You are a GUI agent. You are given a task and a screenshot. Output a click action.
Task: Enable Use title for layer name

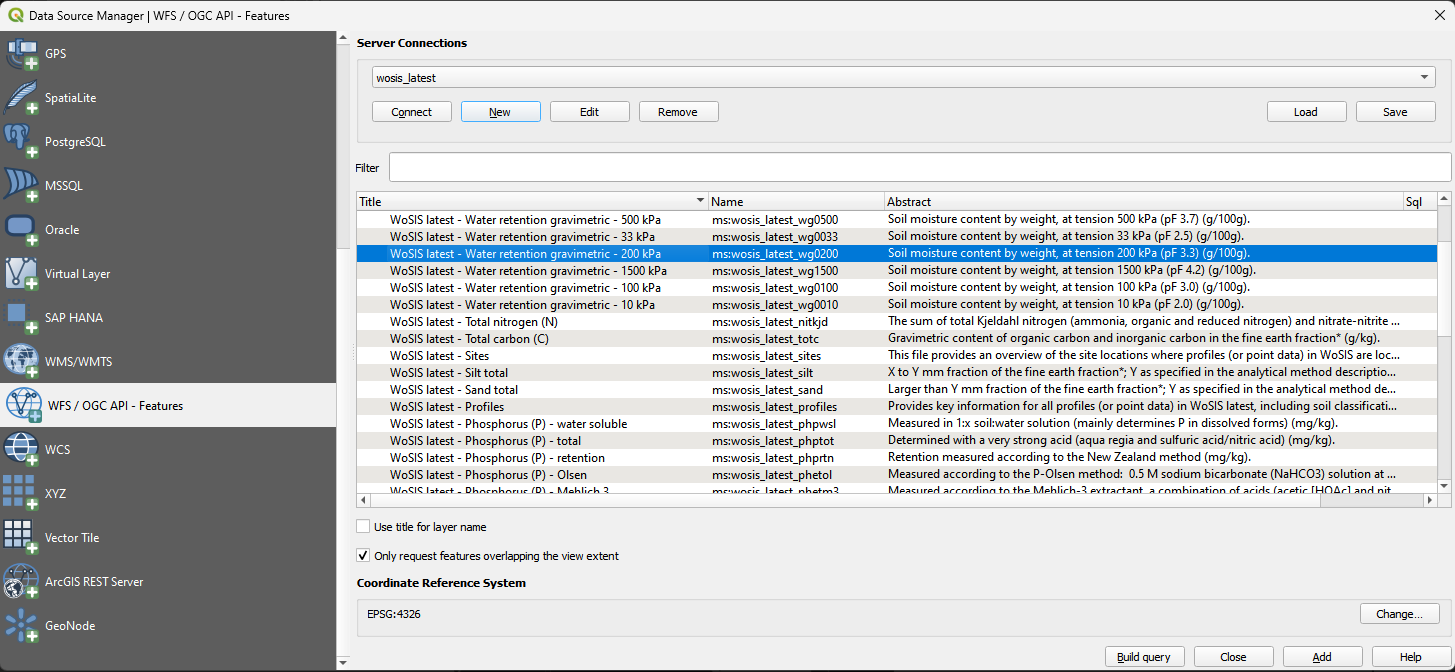click(x=363, y=527)
